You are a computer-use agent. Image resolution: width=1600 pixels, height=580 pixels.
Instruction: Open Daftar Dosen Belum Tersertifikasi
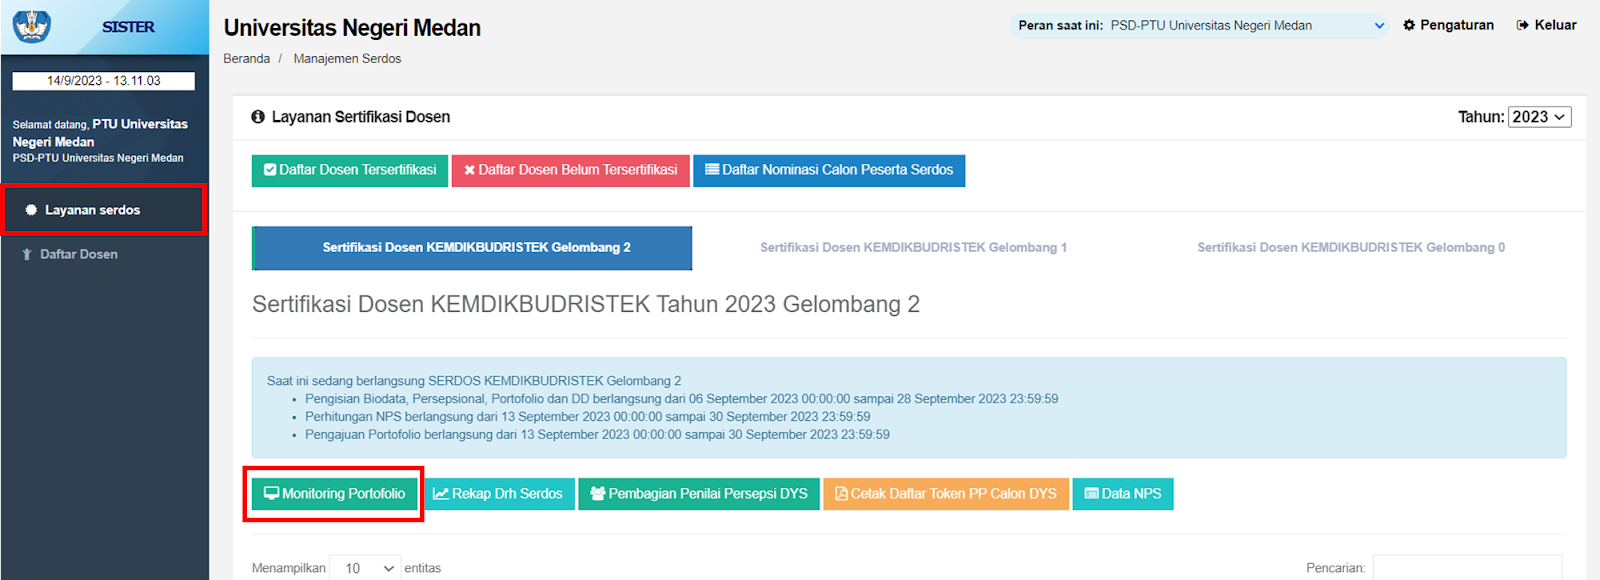click(x=570, y=170)
